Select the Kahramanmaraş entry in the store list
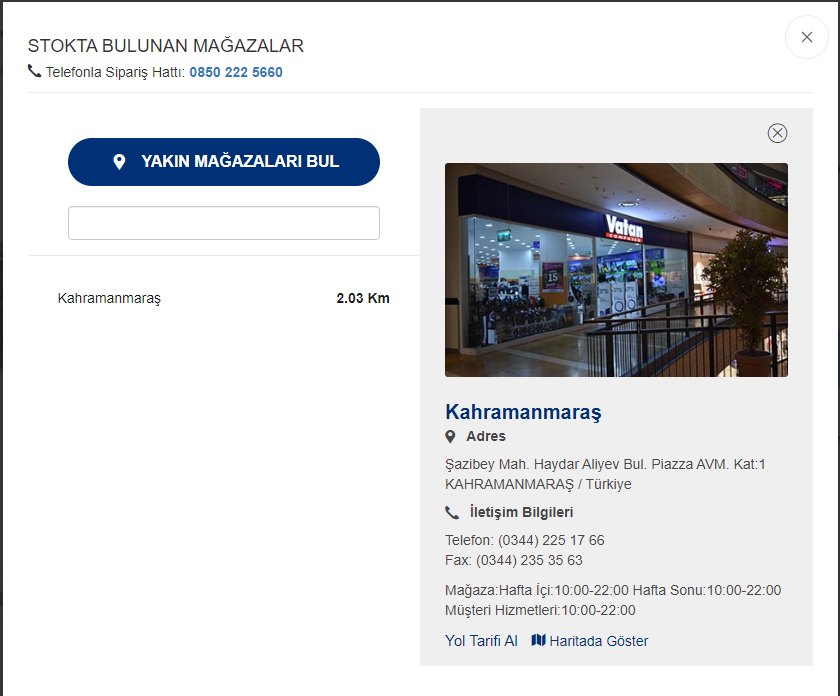The width and height of the screenshot is (840, 696). coord(108,298)
